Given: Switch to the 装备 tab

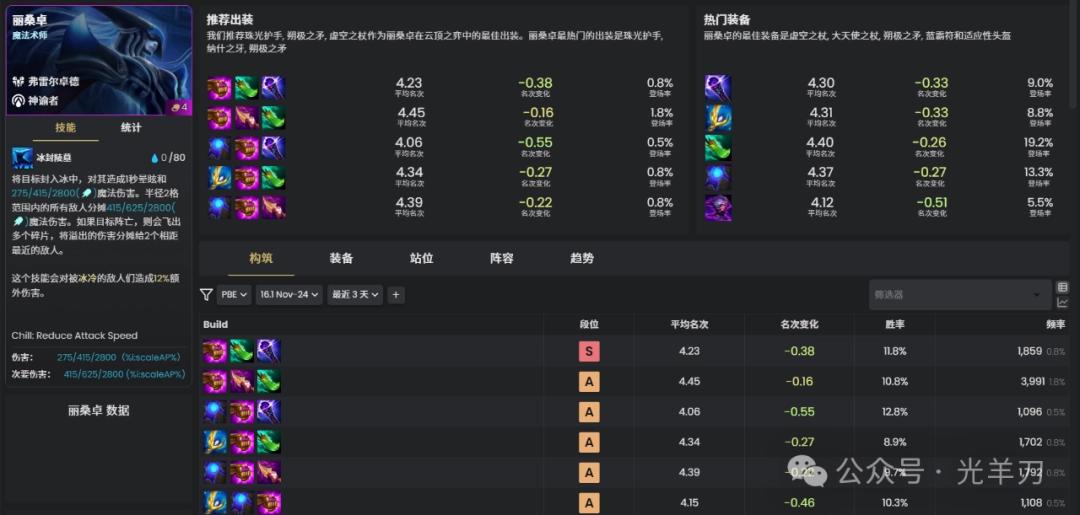Looking at the screenshot, I should (342, 259).
